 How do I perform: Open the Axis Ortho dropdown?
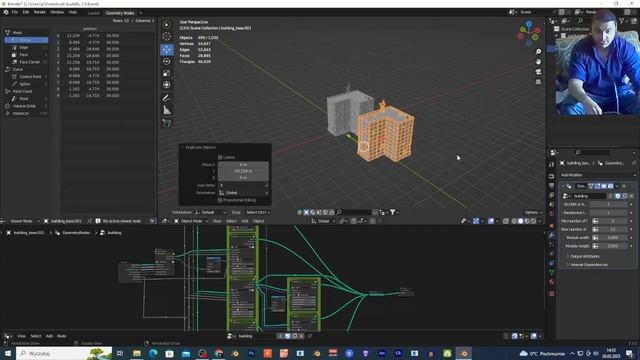click(x=243, y=185)
